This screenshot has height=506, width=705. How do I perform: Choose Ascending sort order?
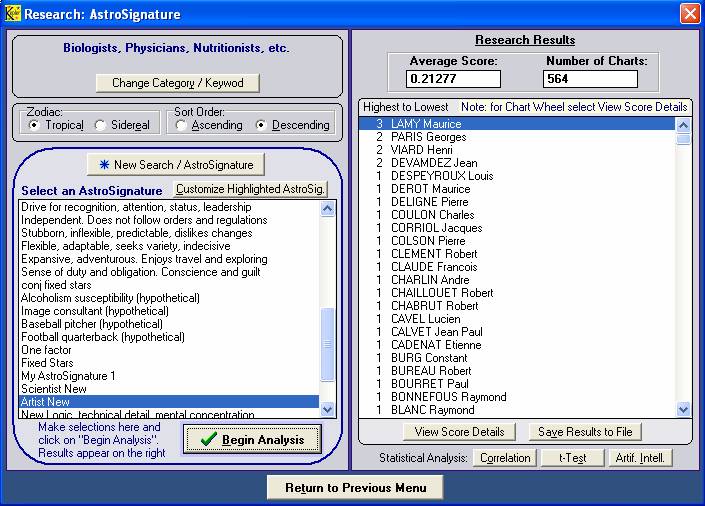[181, 125]
